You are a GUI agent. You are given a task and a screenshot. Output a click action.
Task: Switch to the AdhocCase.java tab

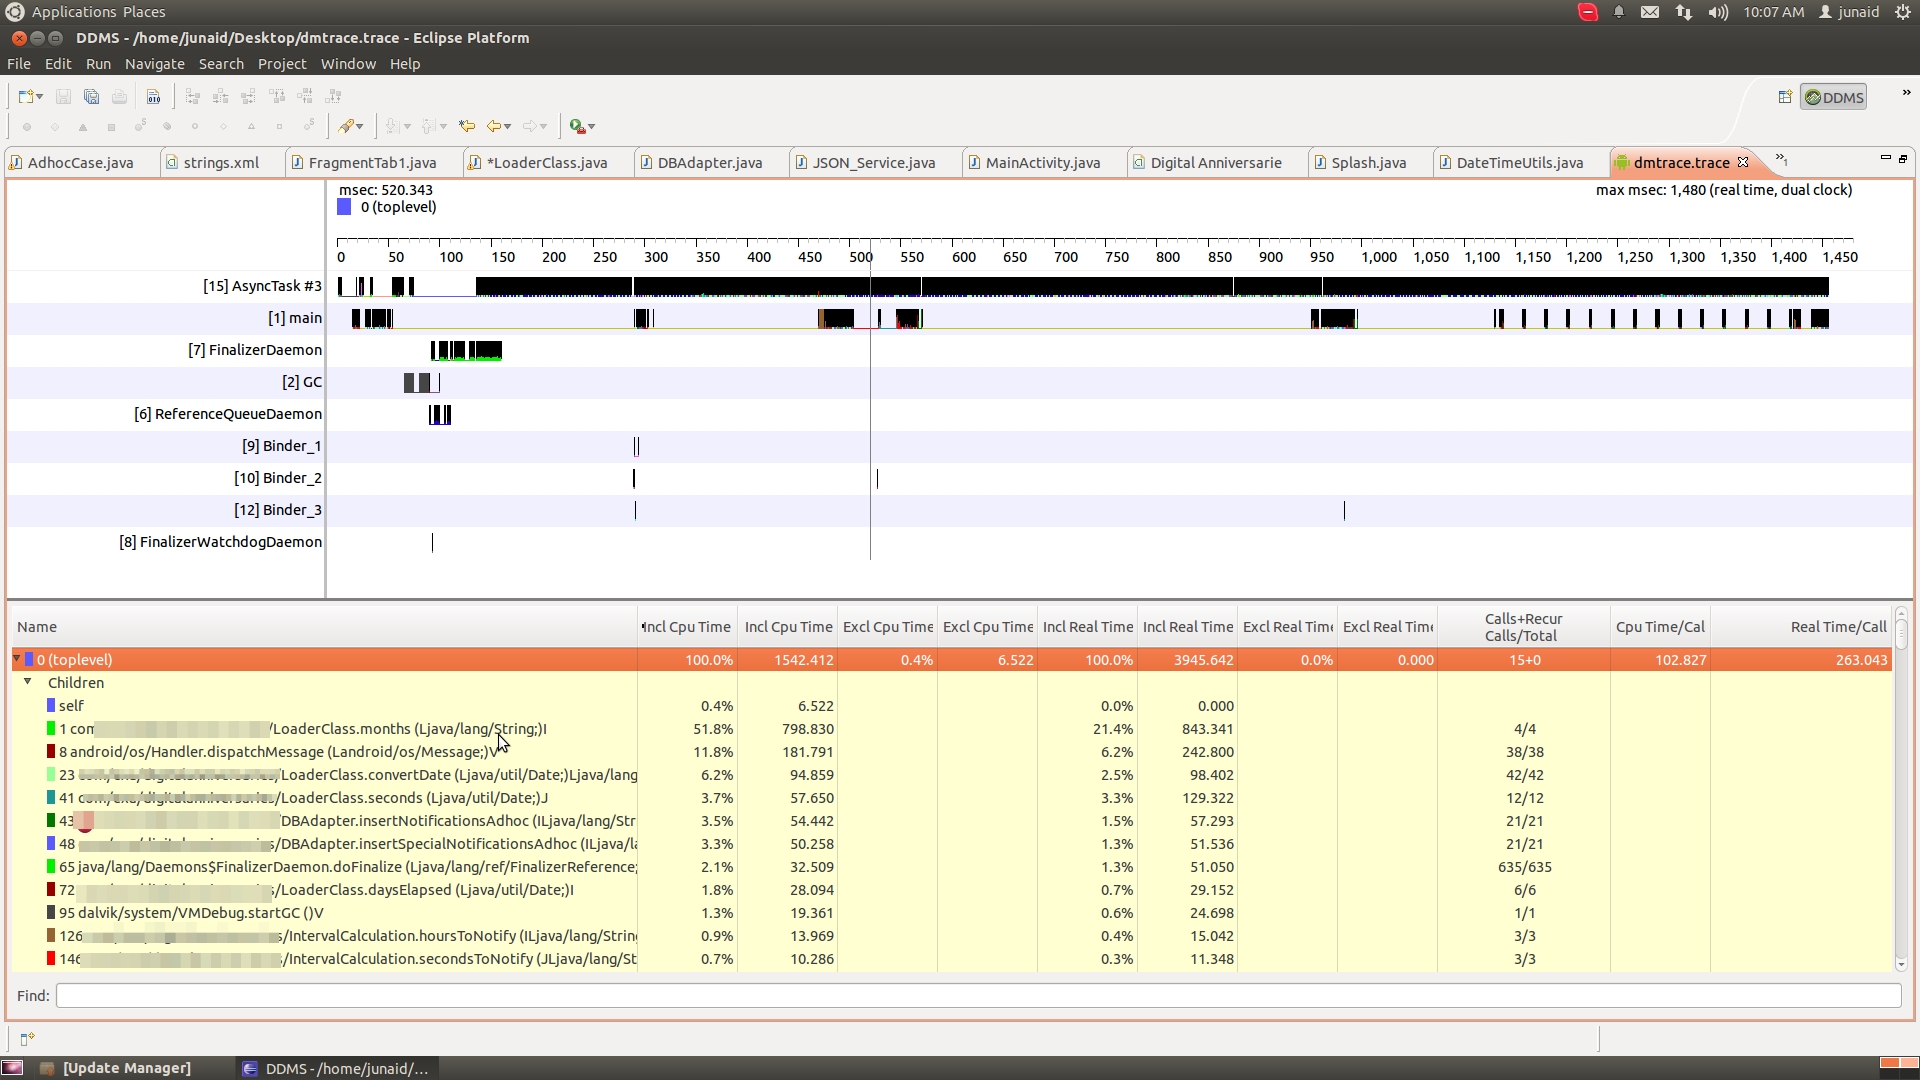pyautogui.click(x=80, y=162)
